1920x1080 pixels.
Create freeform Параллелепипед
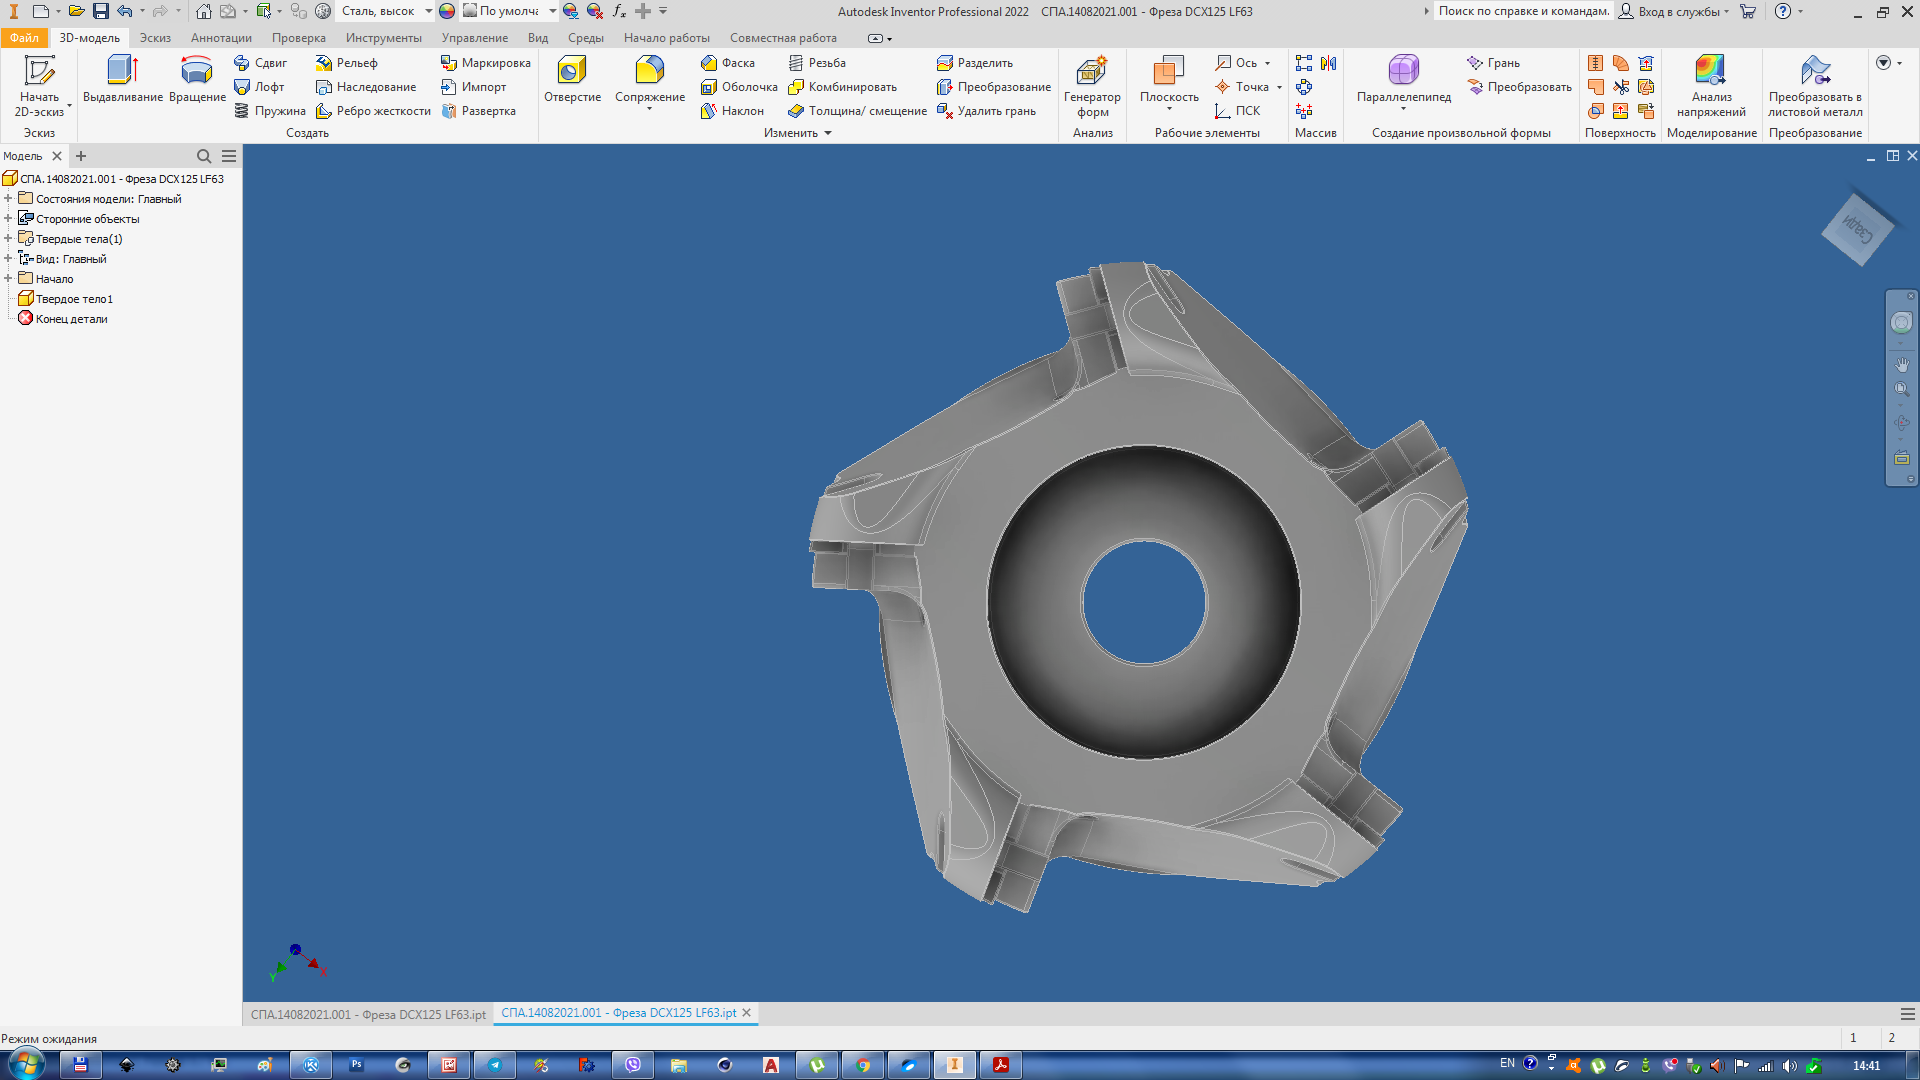click(1403, 80)
